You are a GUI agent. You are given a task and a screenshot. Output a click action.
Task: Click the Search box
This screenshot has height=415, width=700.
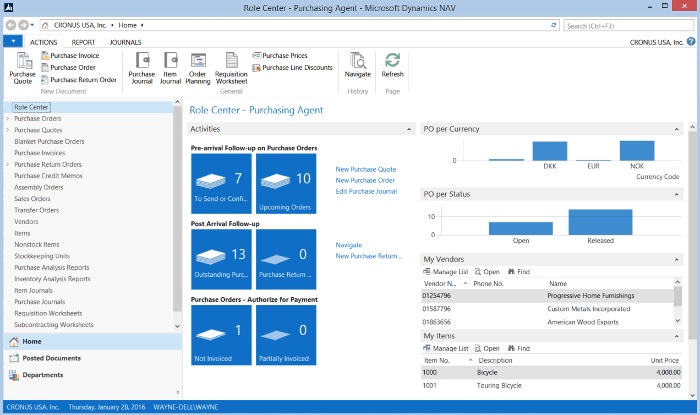coord(629,26)
